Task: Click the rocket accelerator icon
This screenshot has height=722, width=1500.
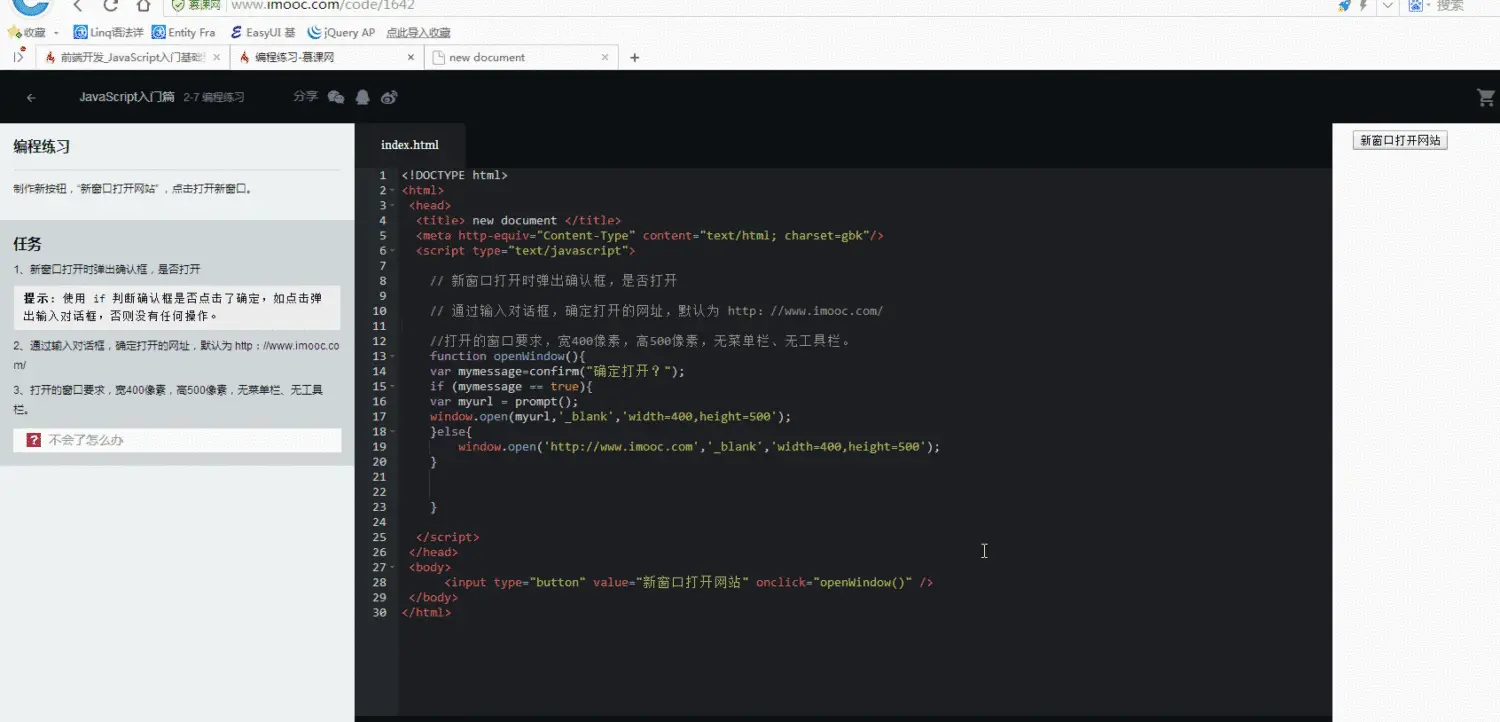Action: tap(1344, 6)
